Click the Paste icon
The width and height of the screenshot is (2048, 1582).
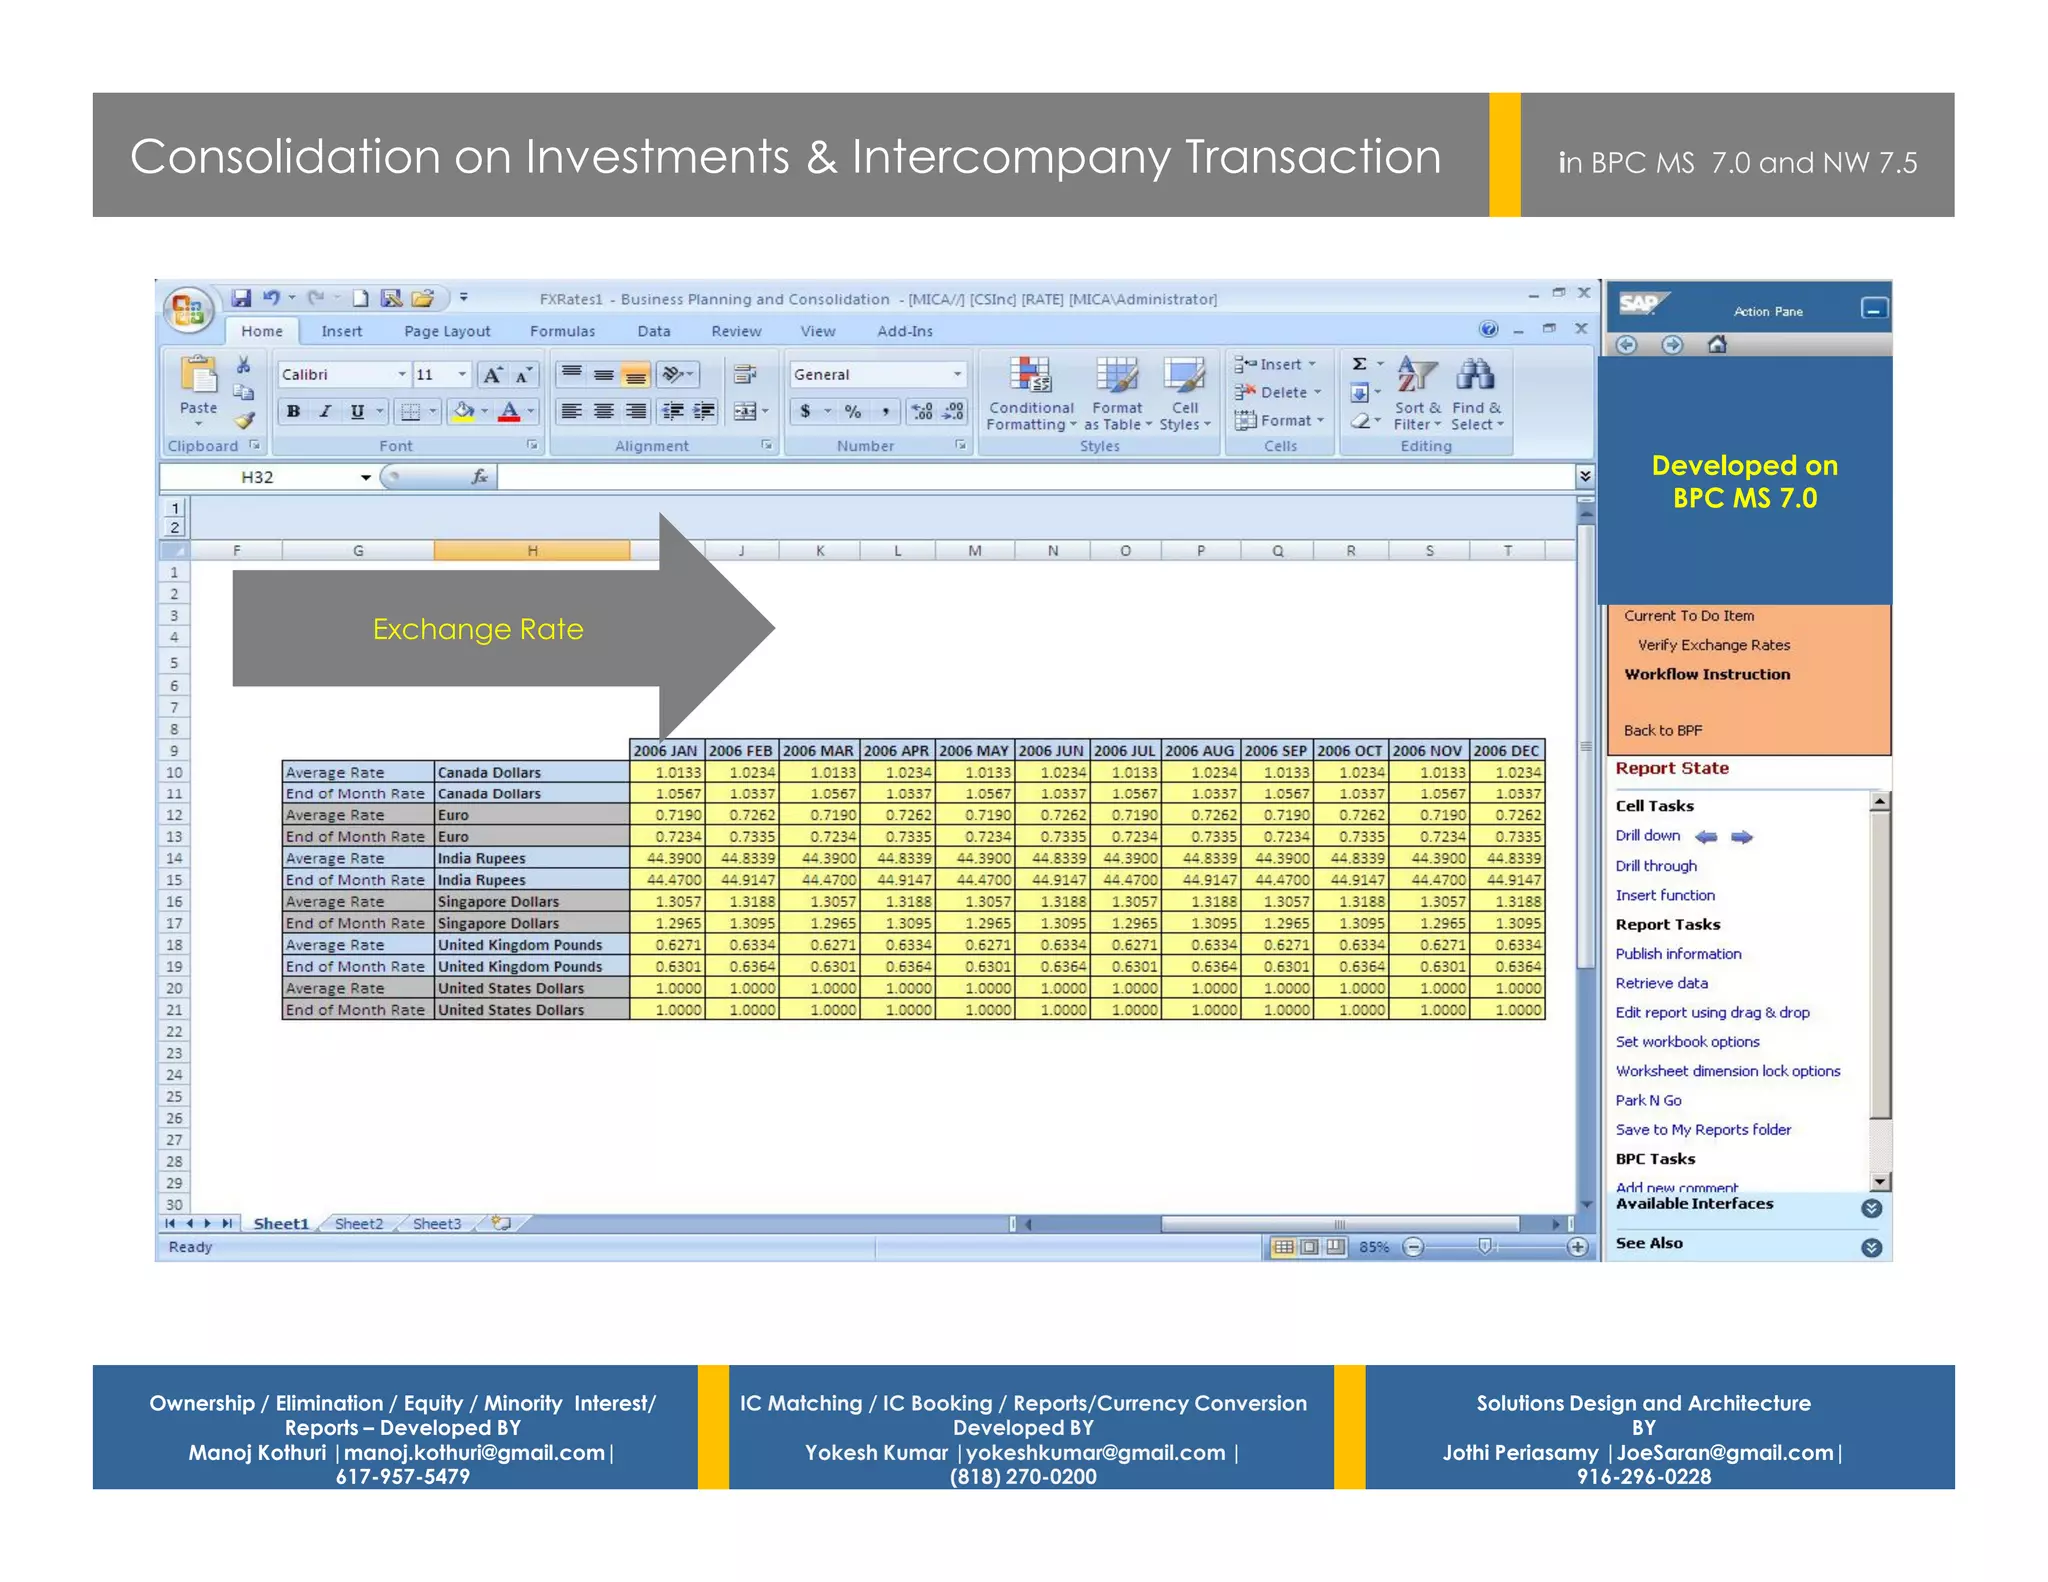[x=198, y=376]
